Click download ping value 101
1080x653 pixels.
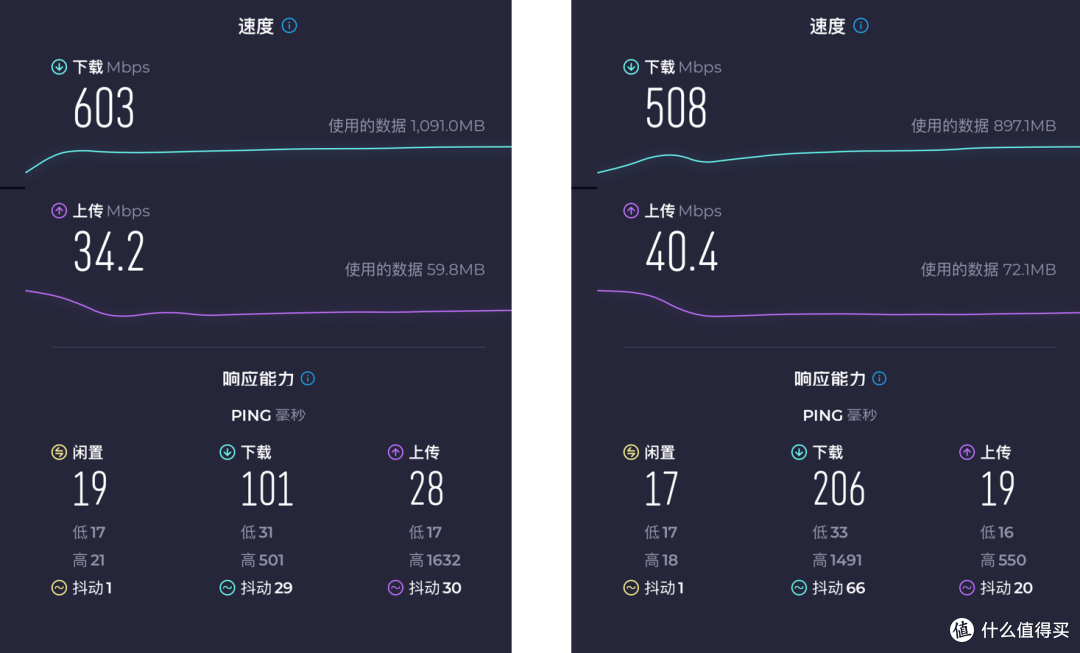pos(267,489)
